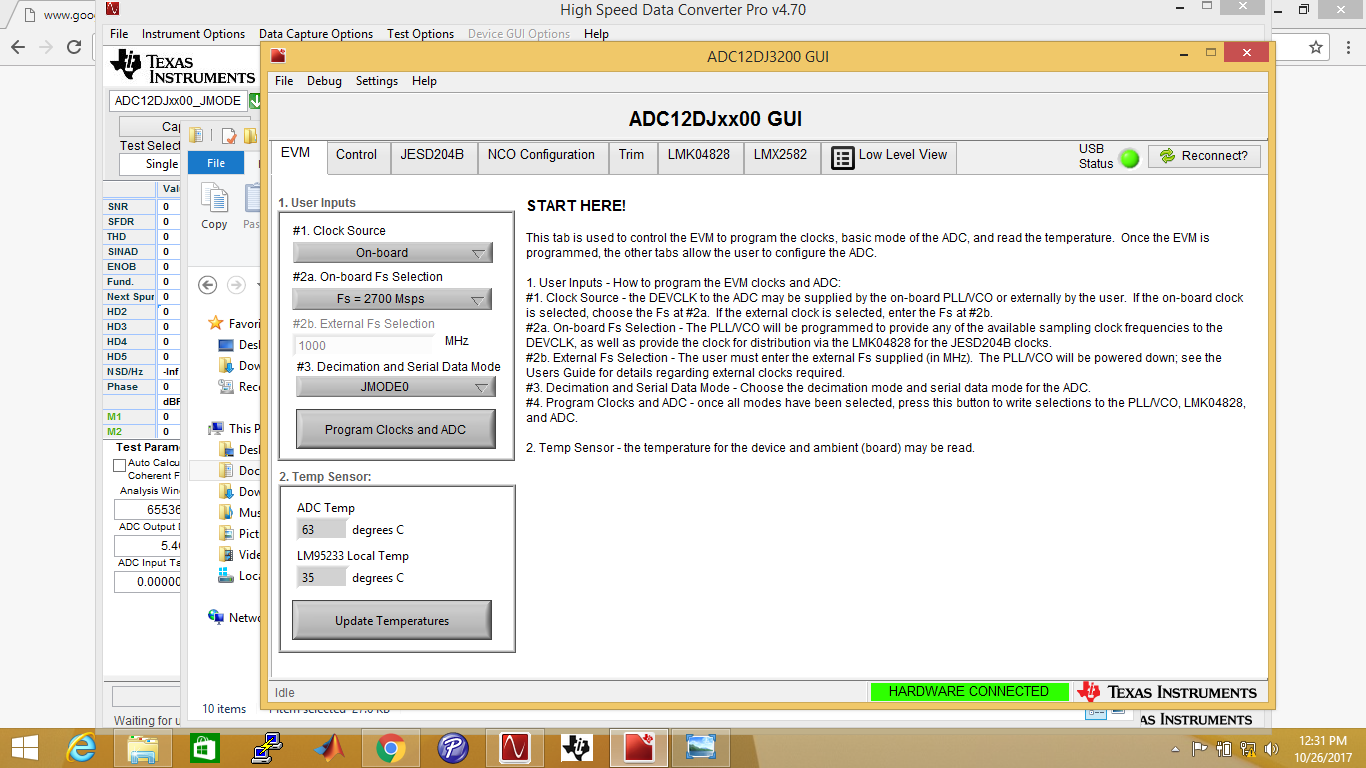1366x768 pixels.
Task: Open the JMODE0 decimation mode dropdown
Action: [395, 387]
